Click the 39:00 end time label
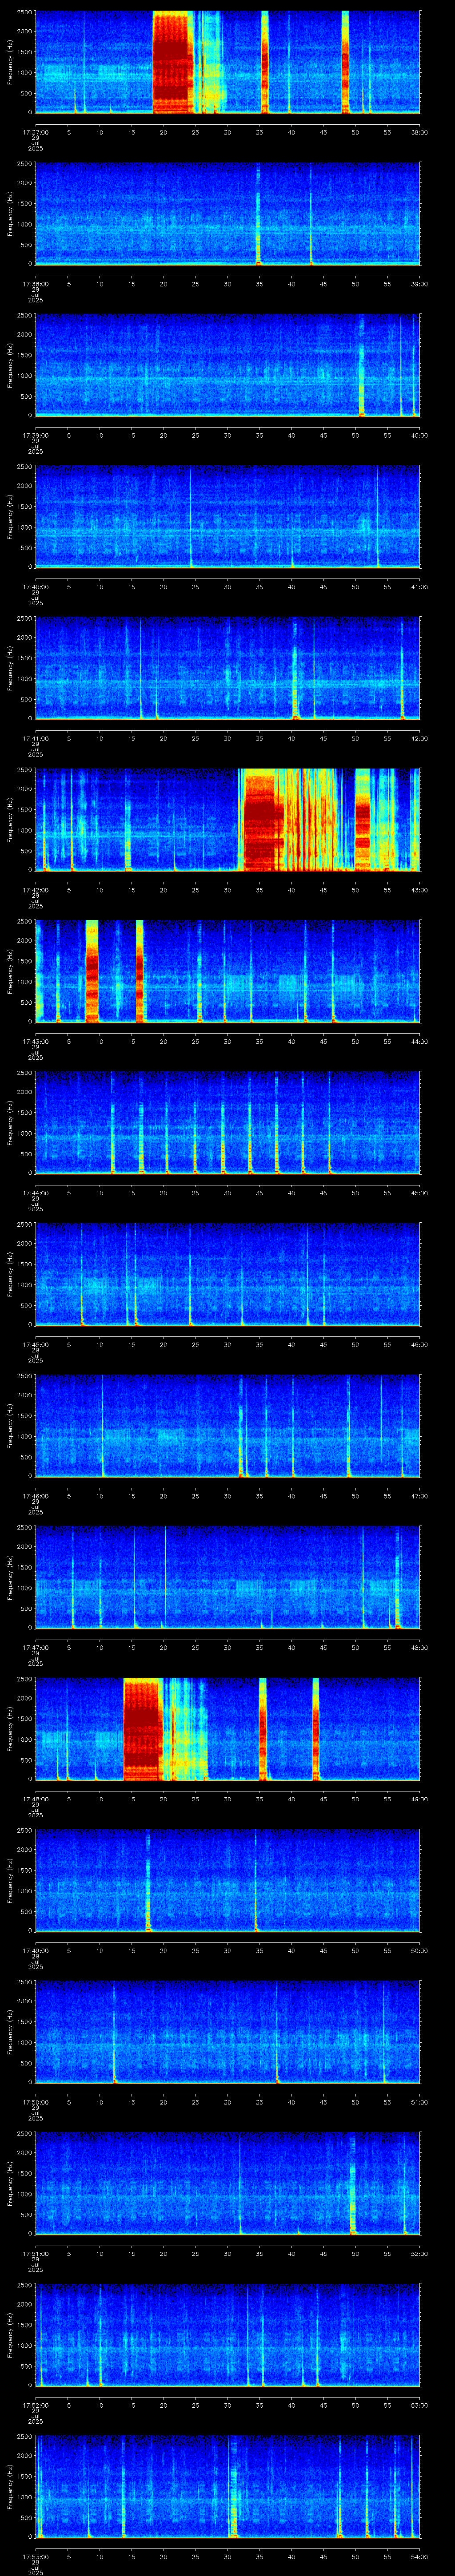This screenshot has height=2576, width=455. click(x=420, y=284)
